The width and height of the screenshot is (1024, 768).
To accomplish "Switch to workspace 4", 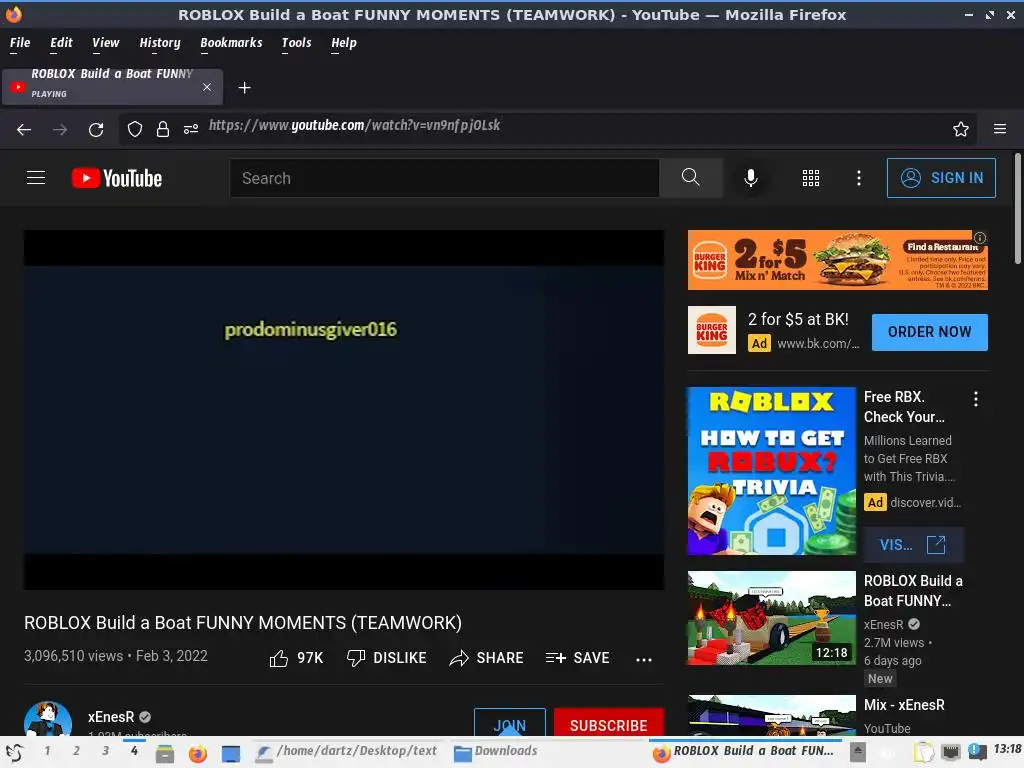I will 134,751.
